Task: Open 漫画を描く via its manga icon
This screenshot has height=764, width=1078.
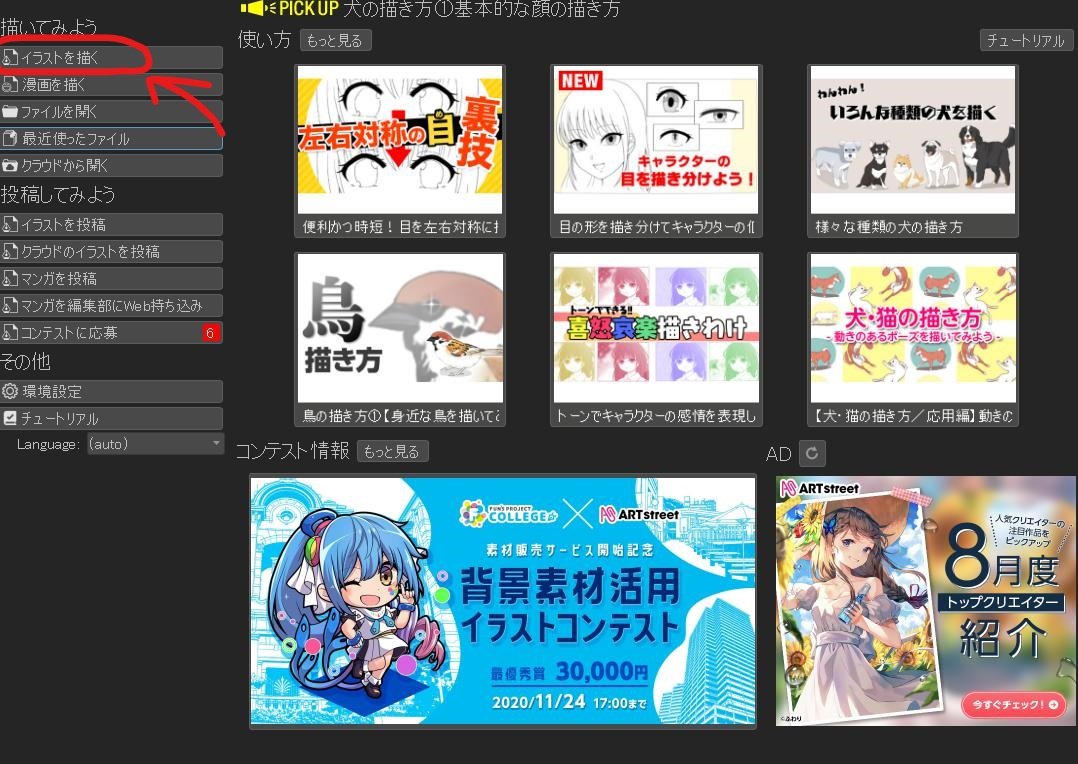Action: (x=11, y=84)
